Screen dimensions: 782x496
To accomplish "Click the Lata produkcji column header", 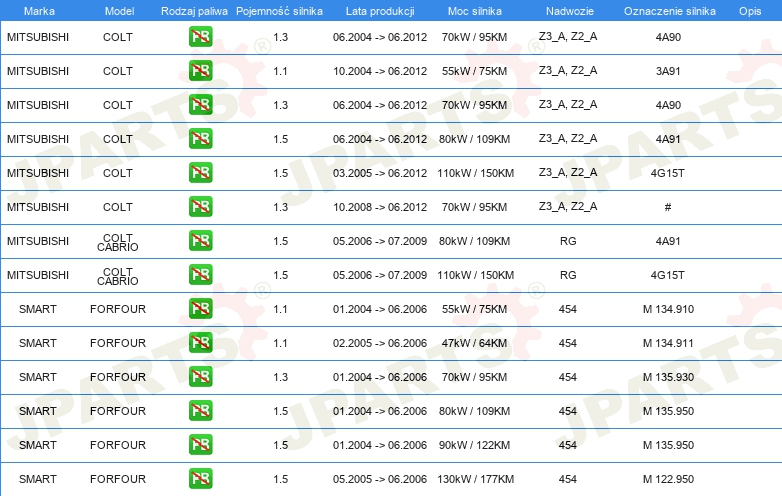I will [x=380, y=11].
